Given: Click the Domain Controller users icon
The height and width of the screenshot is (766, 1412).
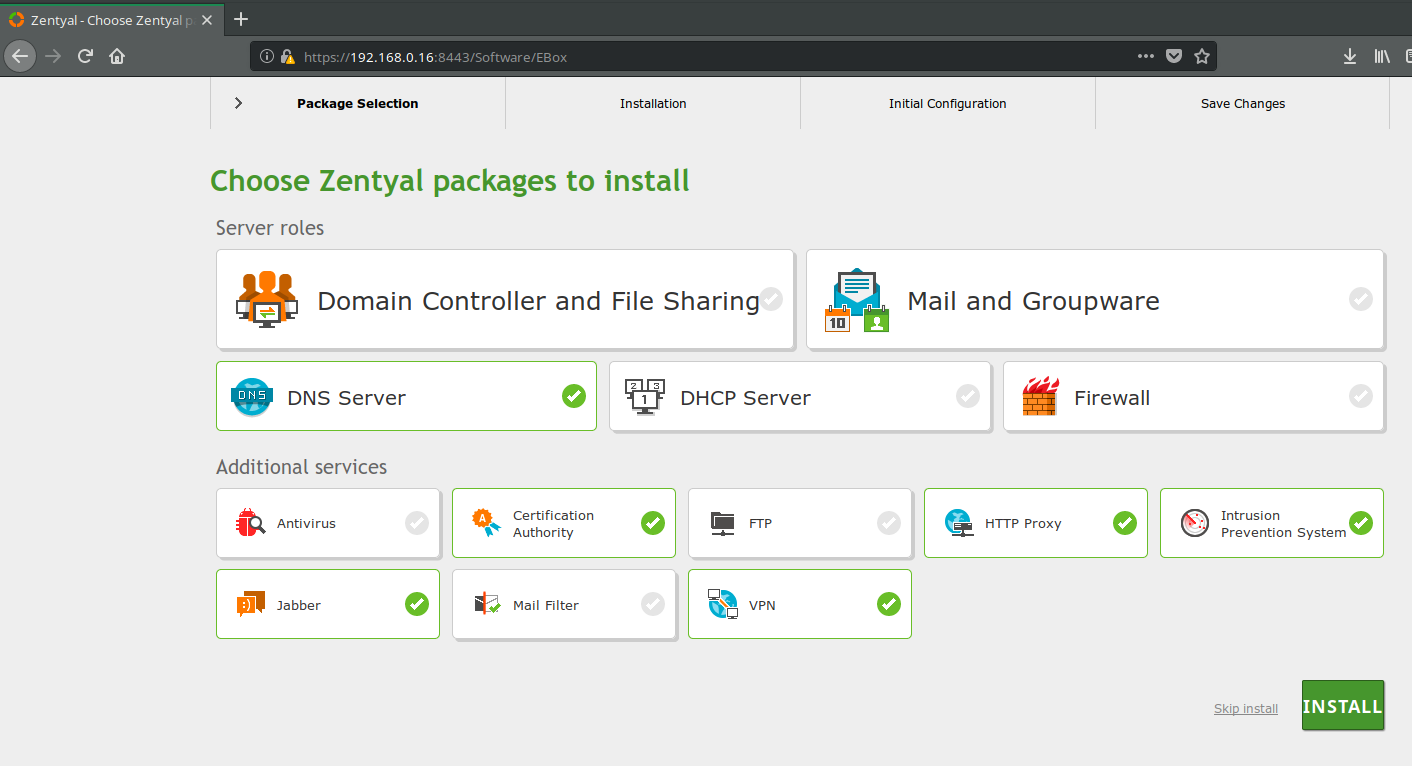Looking at the screenshot, I should 267,300.
